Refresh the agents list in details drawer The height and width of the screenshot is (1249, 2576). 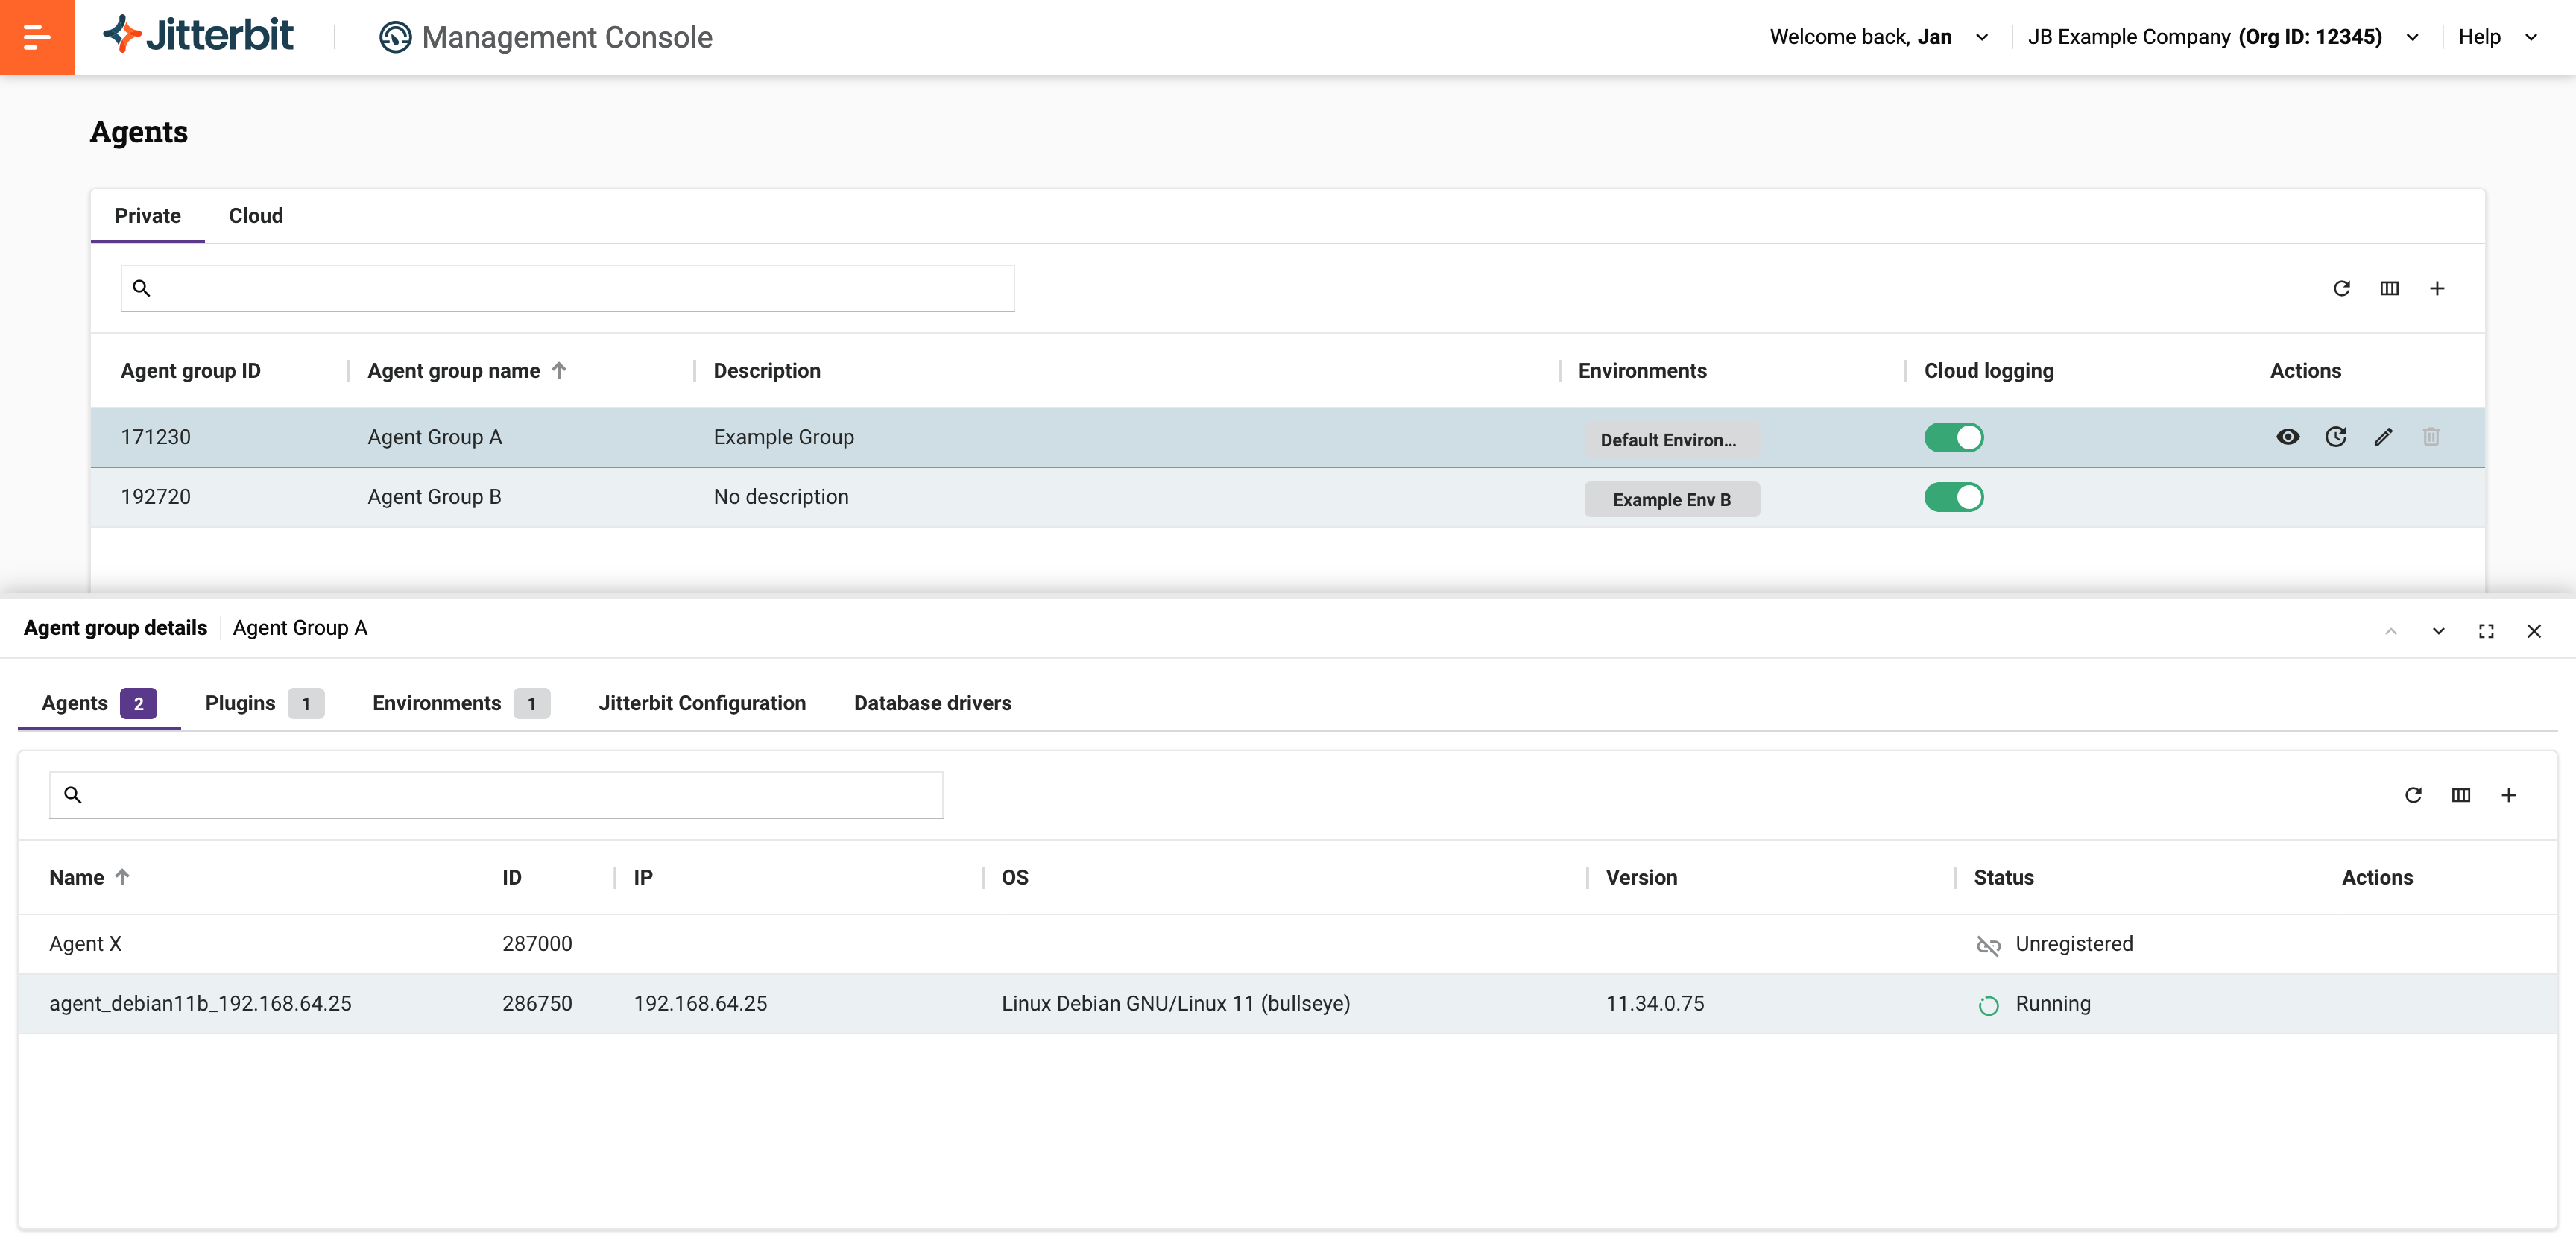pos(2413,795)
